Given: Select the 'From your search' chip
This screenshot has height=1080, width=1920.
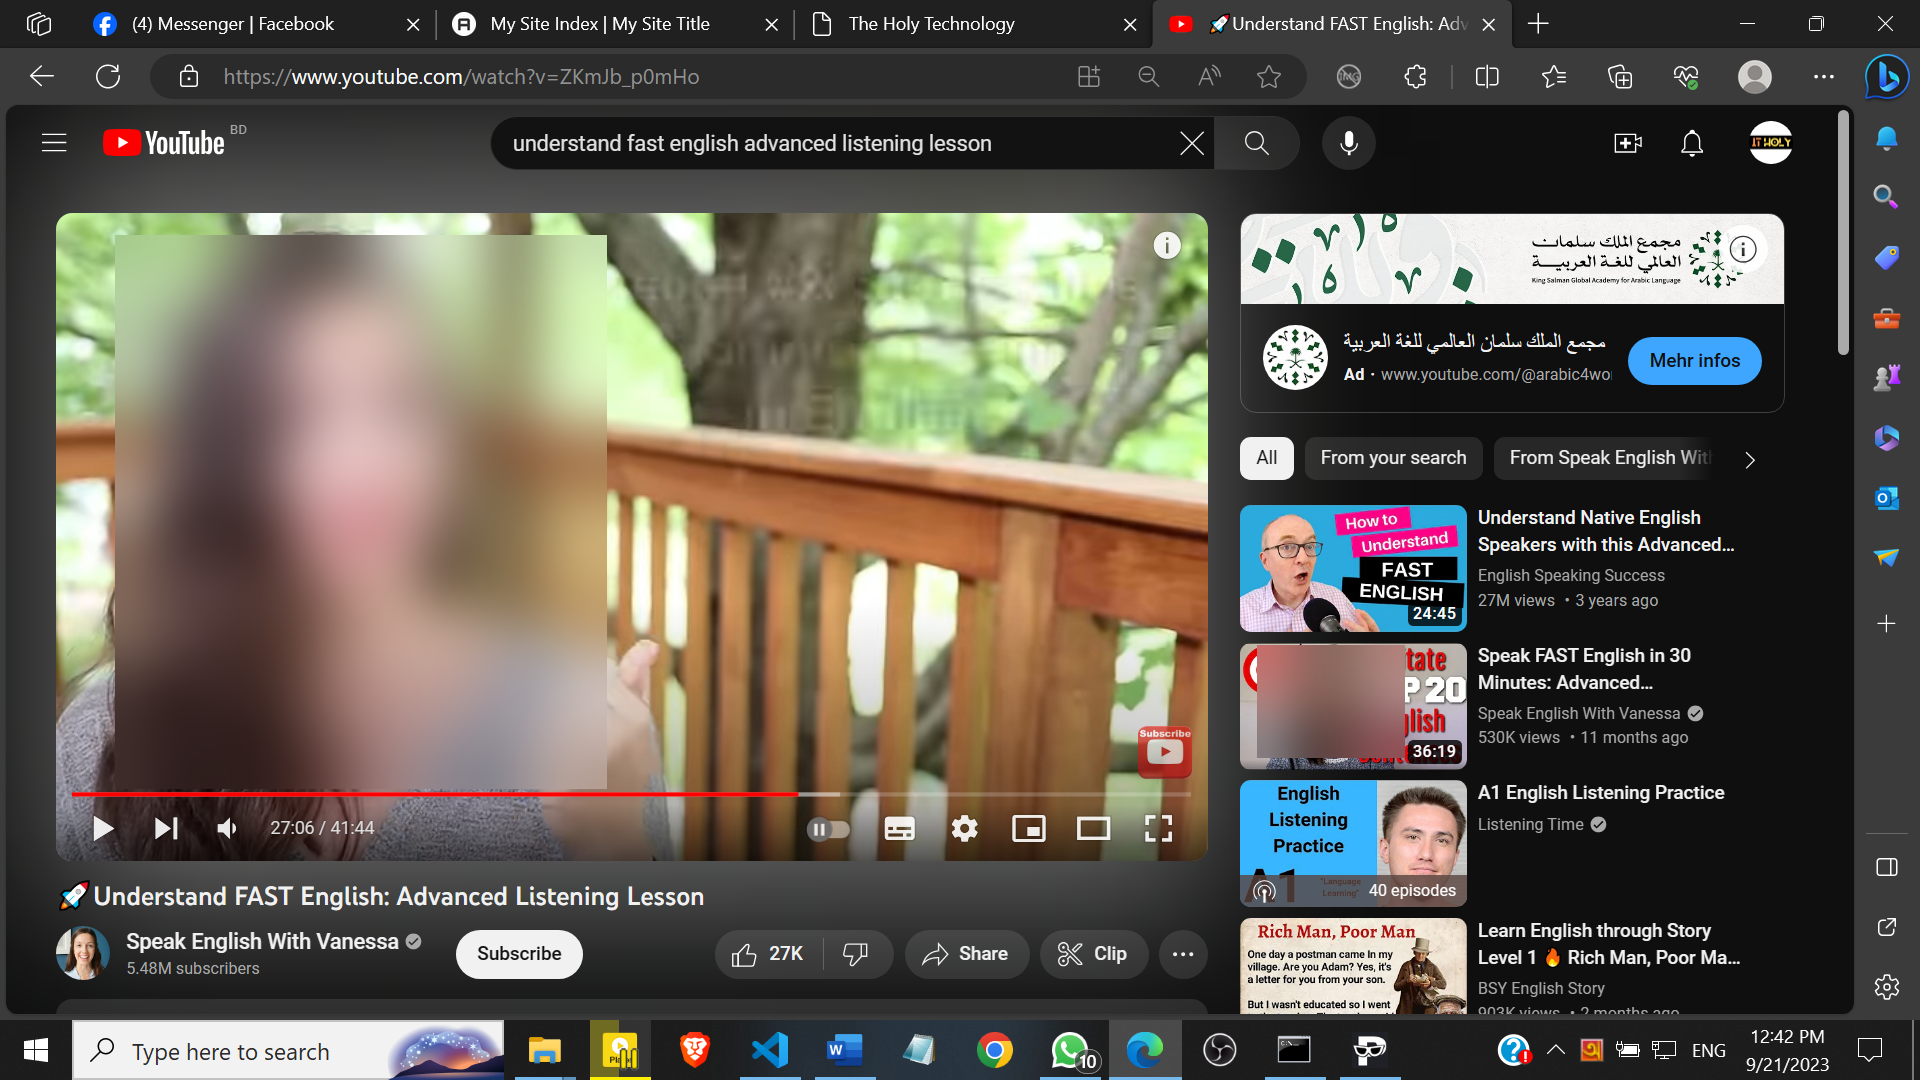Looking at the screenshot, I should pyautogui.click(x=1393, y=458).
